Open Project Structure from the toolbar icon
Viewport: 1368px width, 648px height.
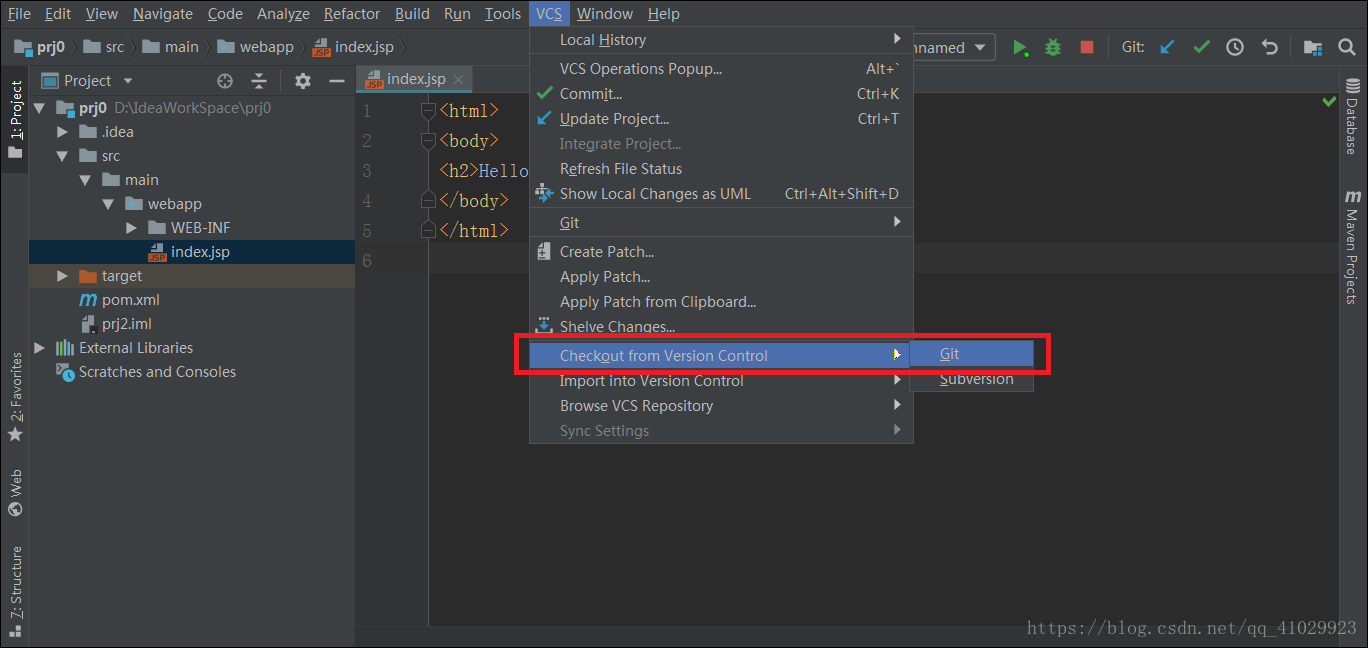(x=1312, y=47)
